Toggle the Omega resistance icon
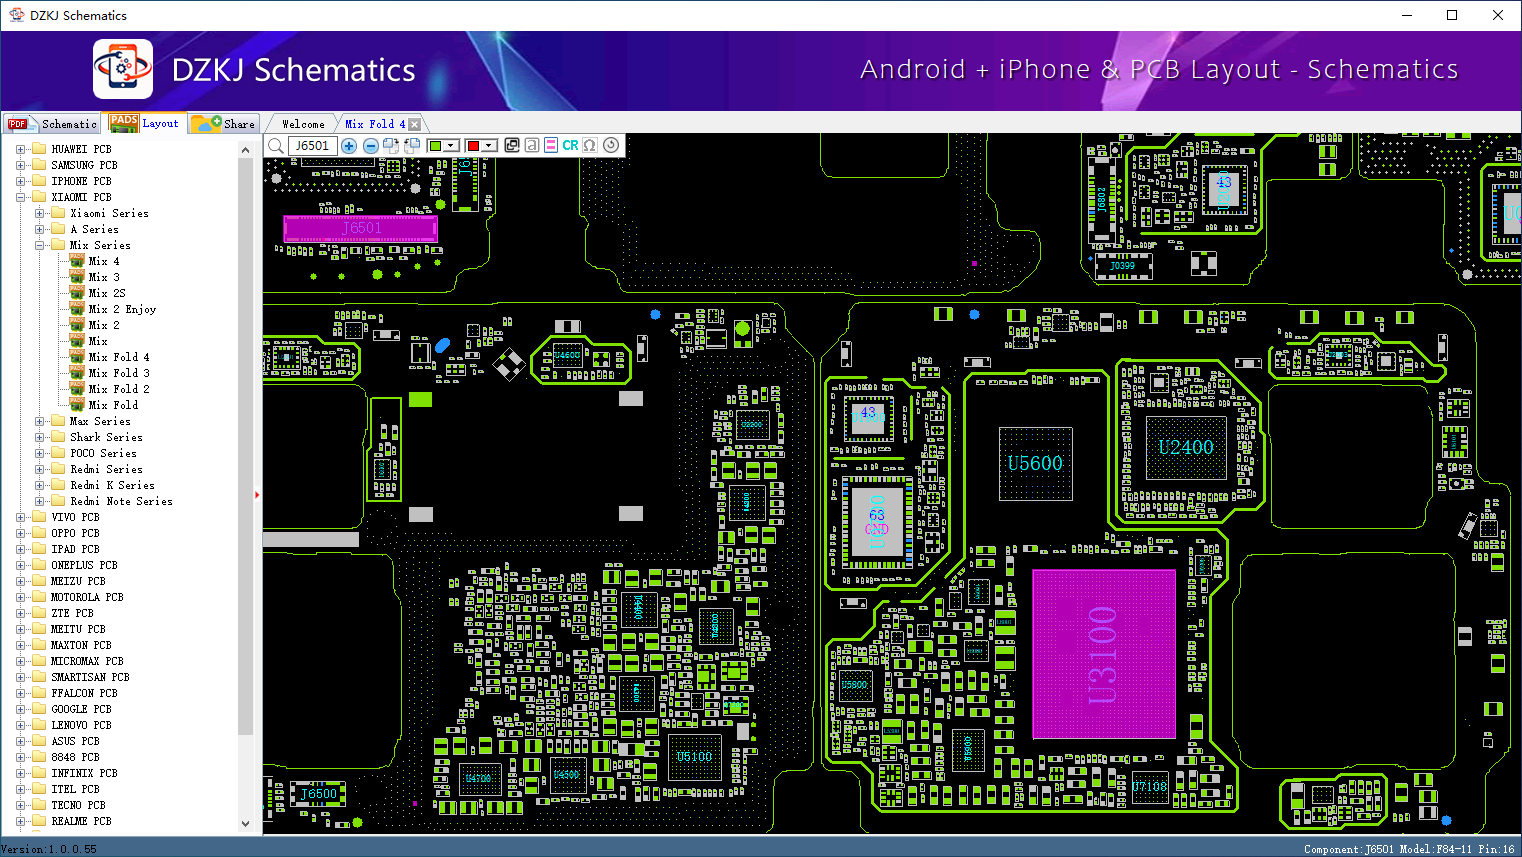The image size is (1522, 857). coord(590,145)
